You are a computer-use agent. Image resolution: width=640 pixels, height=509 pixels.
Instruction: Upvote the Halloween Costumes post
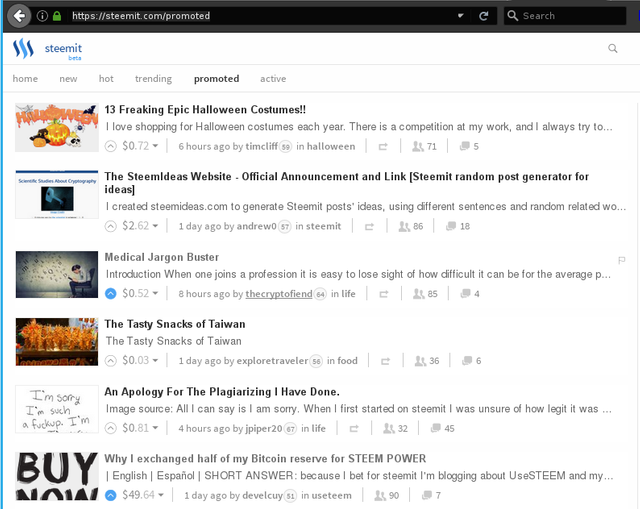111,146
